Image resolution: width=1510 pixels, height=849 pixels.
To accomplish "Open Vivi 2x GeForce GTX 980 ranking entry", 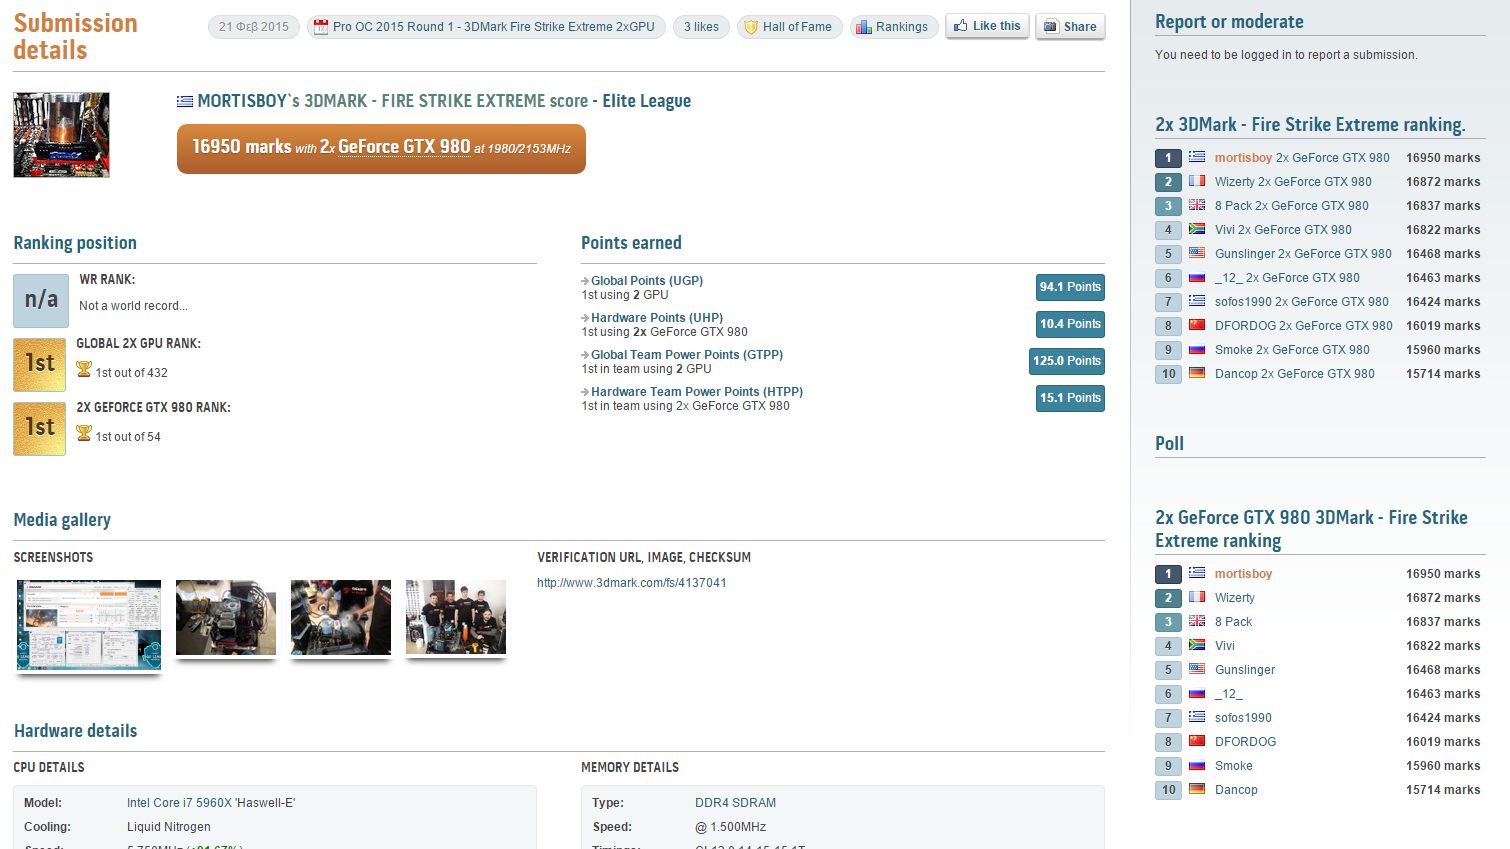I will [x=1283, y=230].
